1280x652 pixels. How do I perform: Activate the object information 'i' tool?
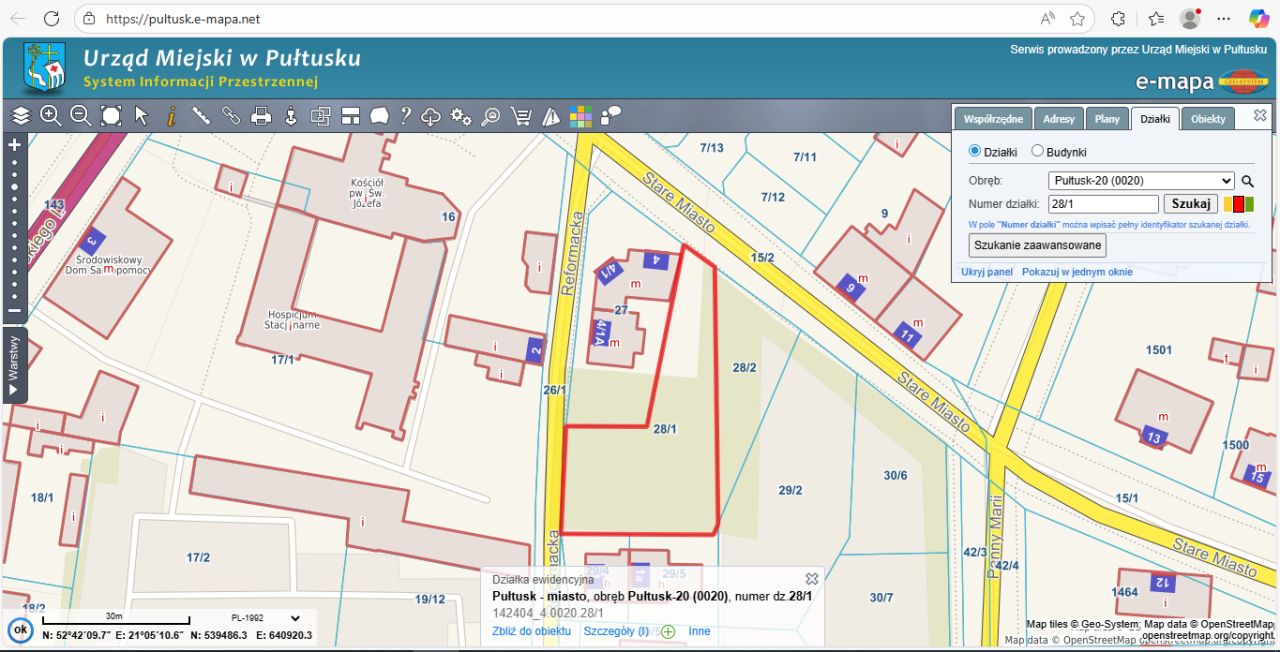pyautogui.click(x=171, y=116)
